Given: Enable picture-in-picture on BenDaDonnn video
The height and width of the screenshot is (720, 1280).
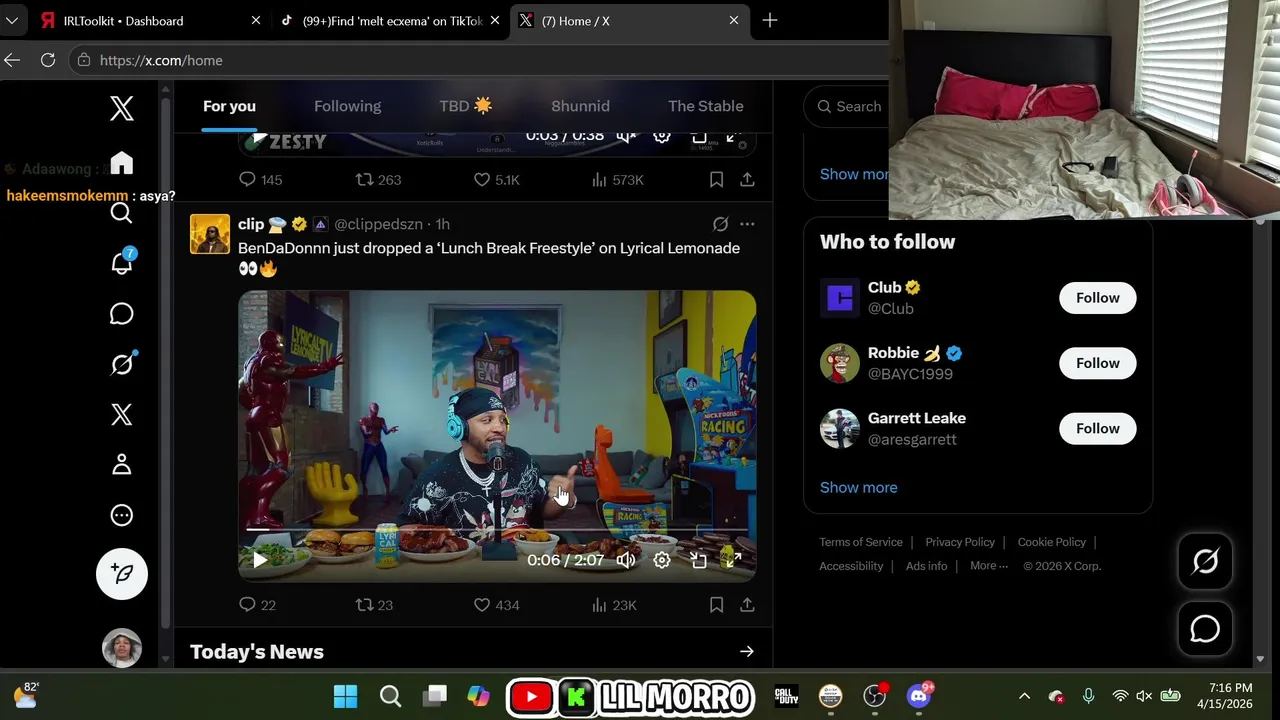Looking at the screenshot, I should pos(698,560).
